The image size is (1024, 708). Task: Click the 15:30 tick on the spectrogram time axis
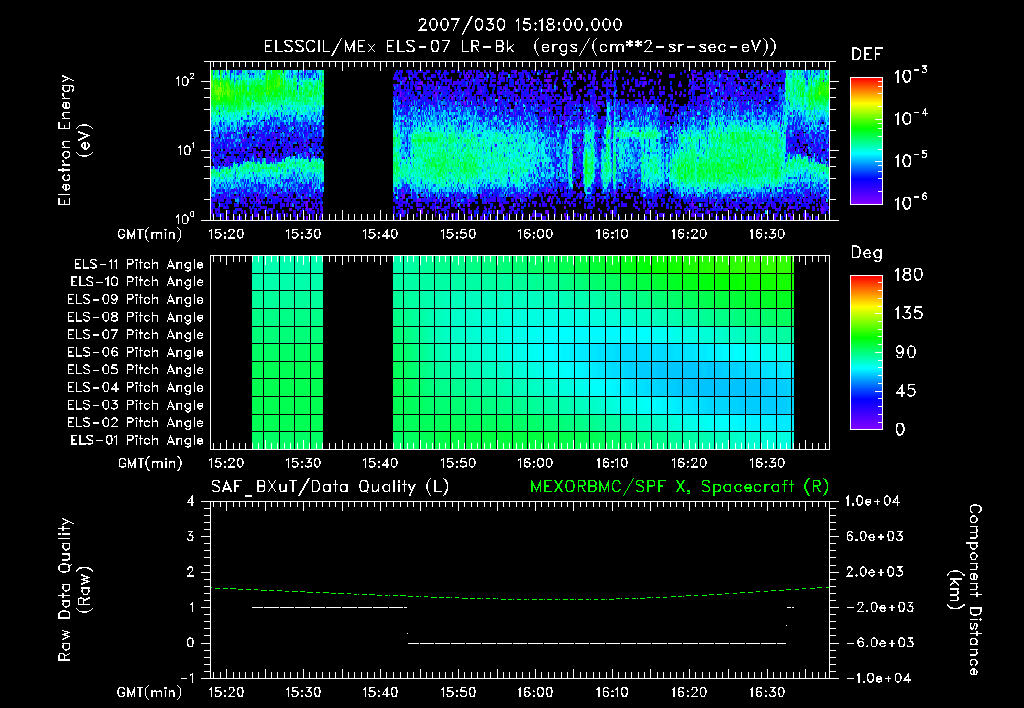[303, 234]
